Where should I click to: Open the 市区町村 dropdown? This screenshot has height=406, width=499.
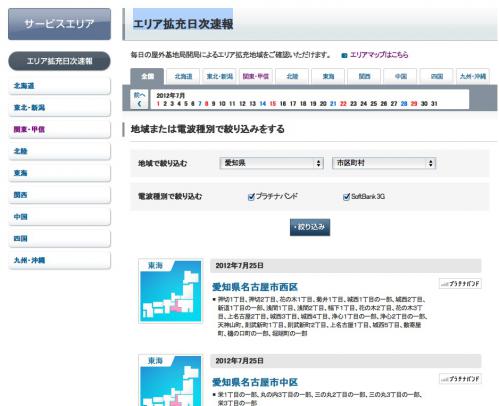click(x=384, y=163)
